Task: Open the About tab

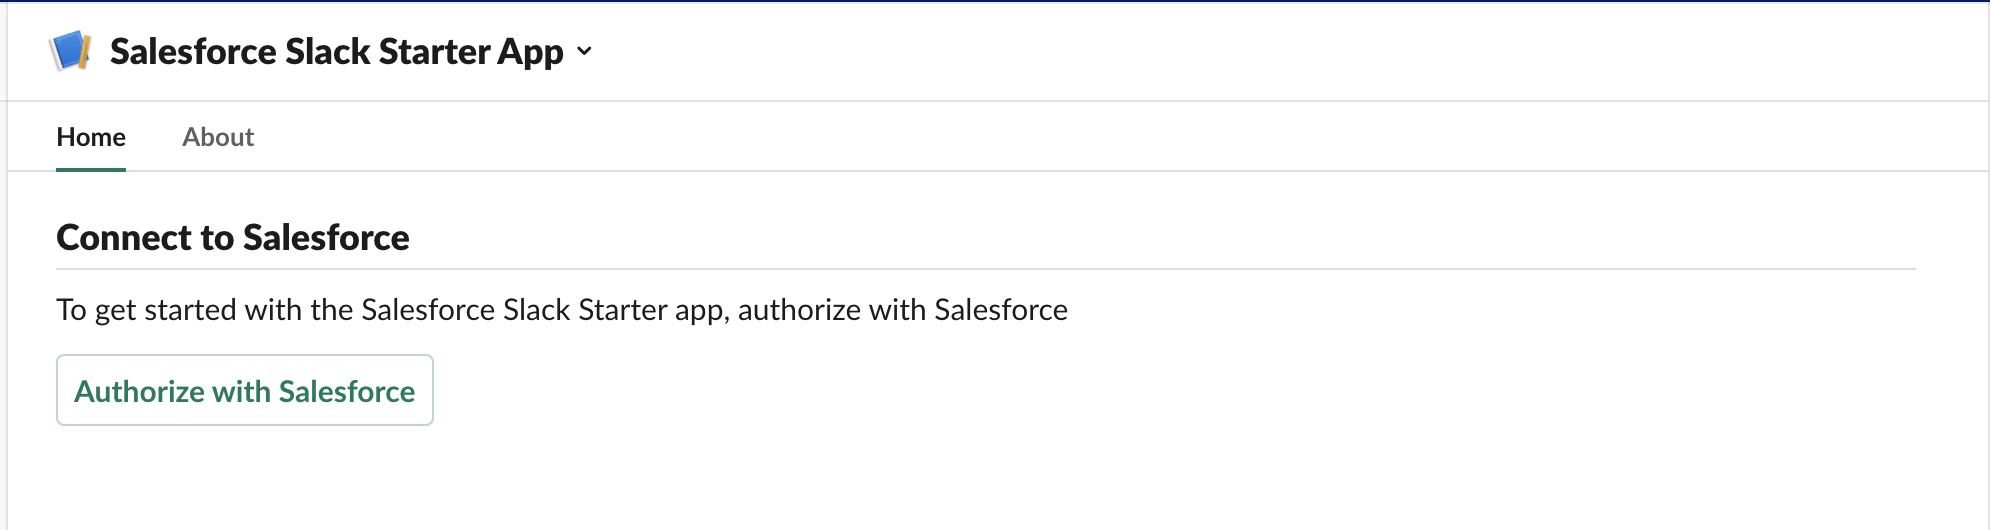Action: point(218,137)
